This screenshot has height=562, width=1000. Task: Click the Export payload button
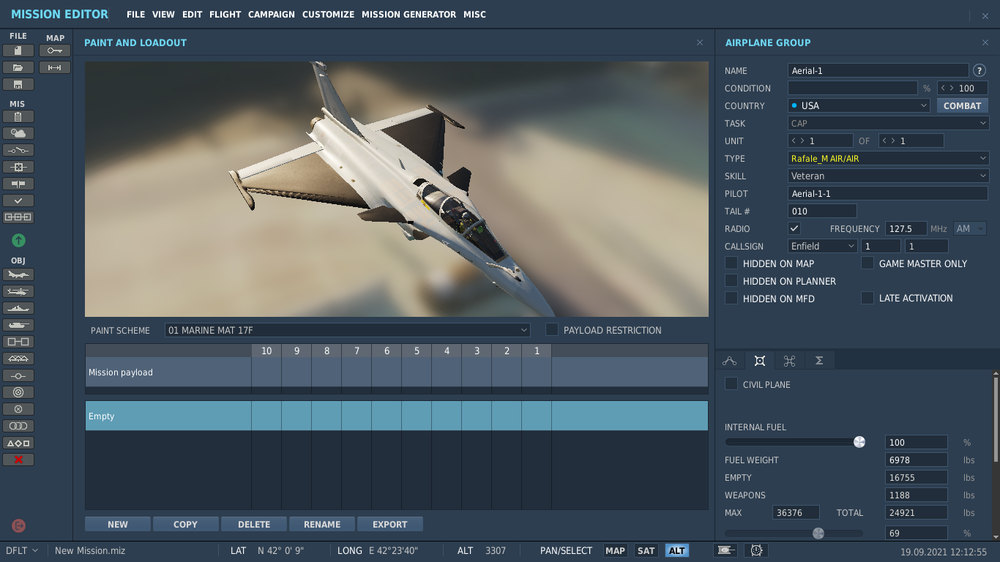389,524
